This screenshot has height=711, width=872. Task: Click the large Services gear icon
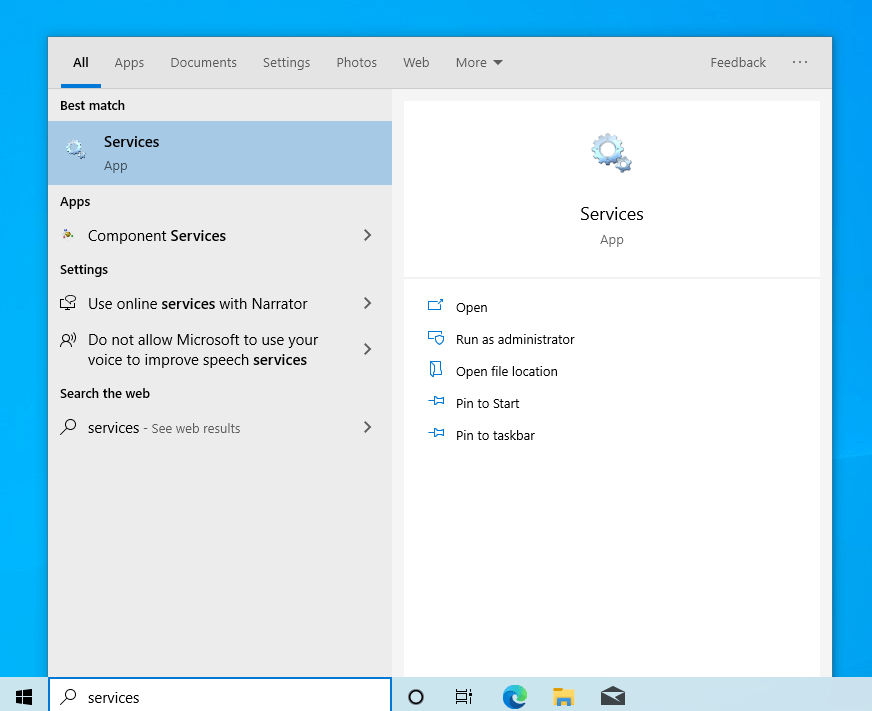tap(611, 153)
